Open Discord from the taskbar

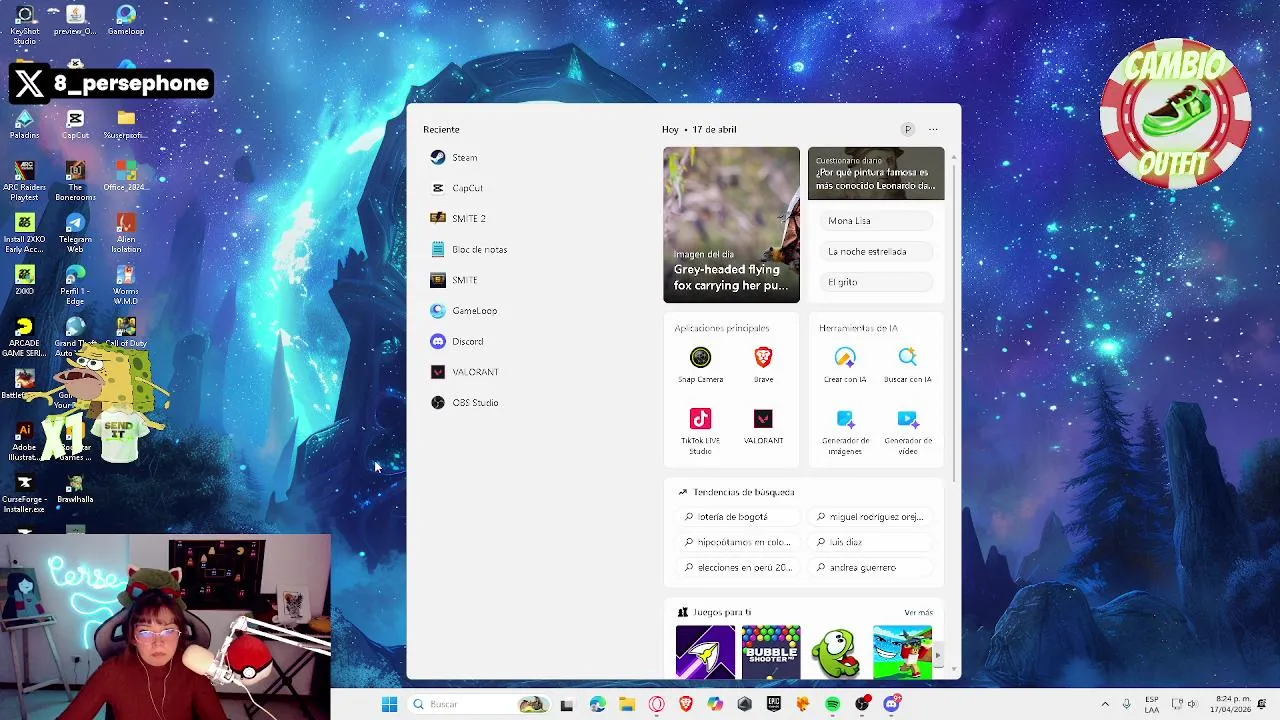coord(891,704)
